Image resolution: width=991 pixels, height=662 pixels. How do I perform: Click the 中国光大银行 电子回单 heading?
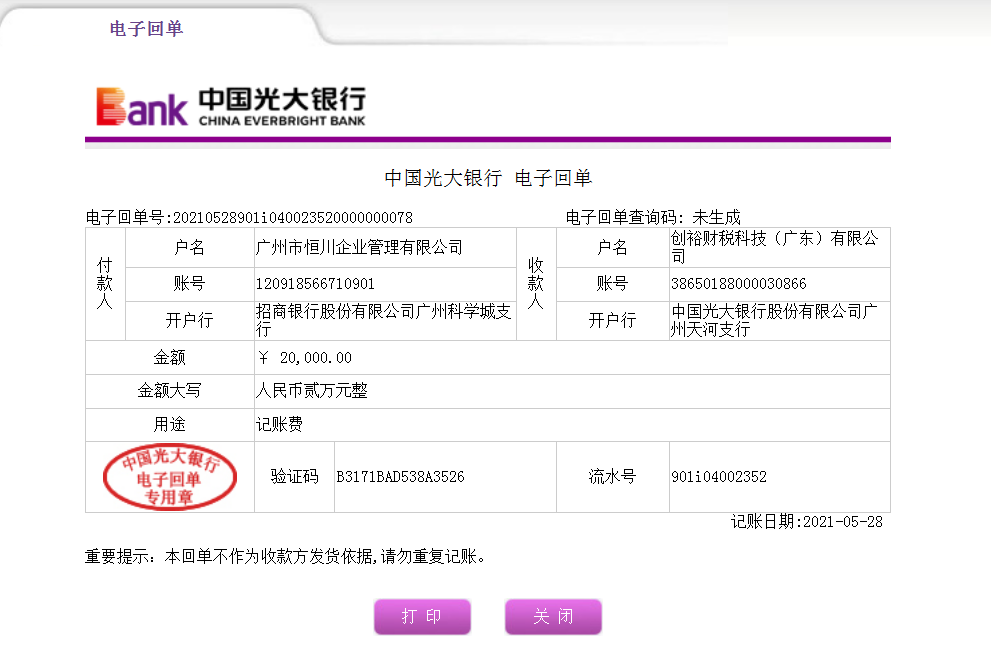coord(488,178)
